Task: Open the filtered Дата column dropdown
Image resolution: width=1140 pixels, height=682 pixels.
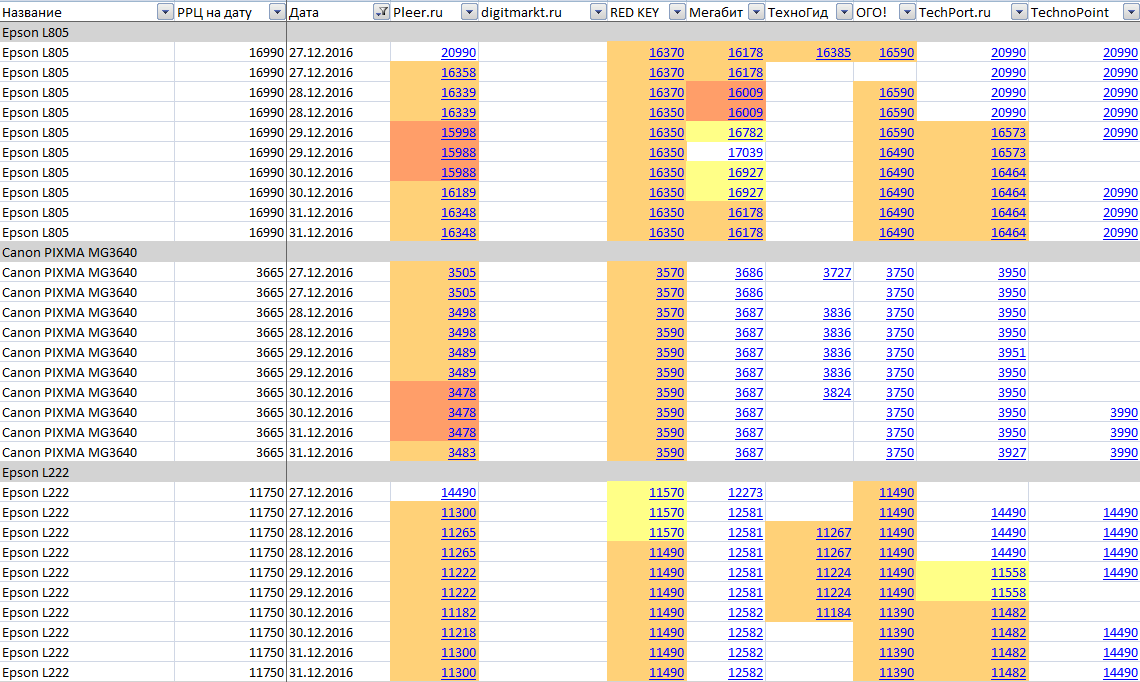Action: tap(381, 12)
